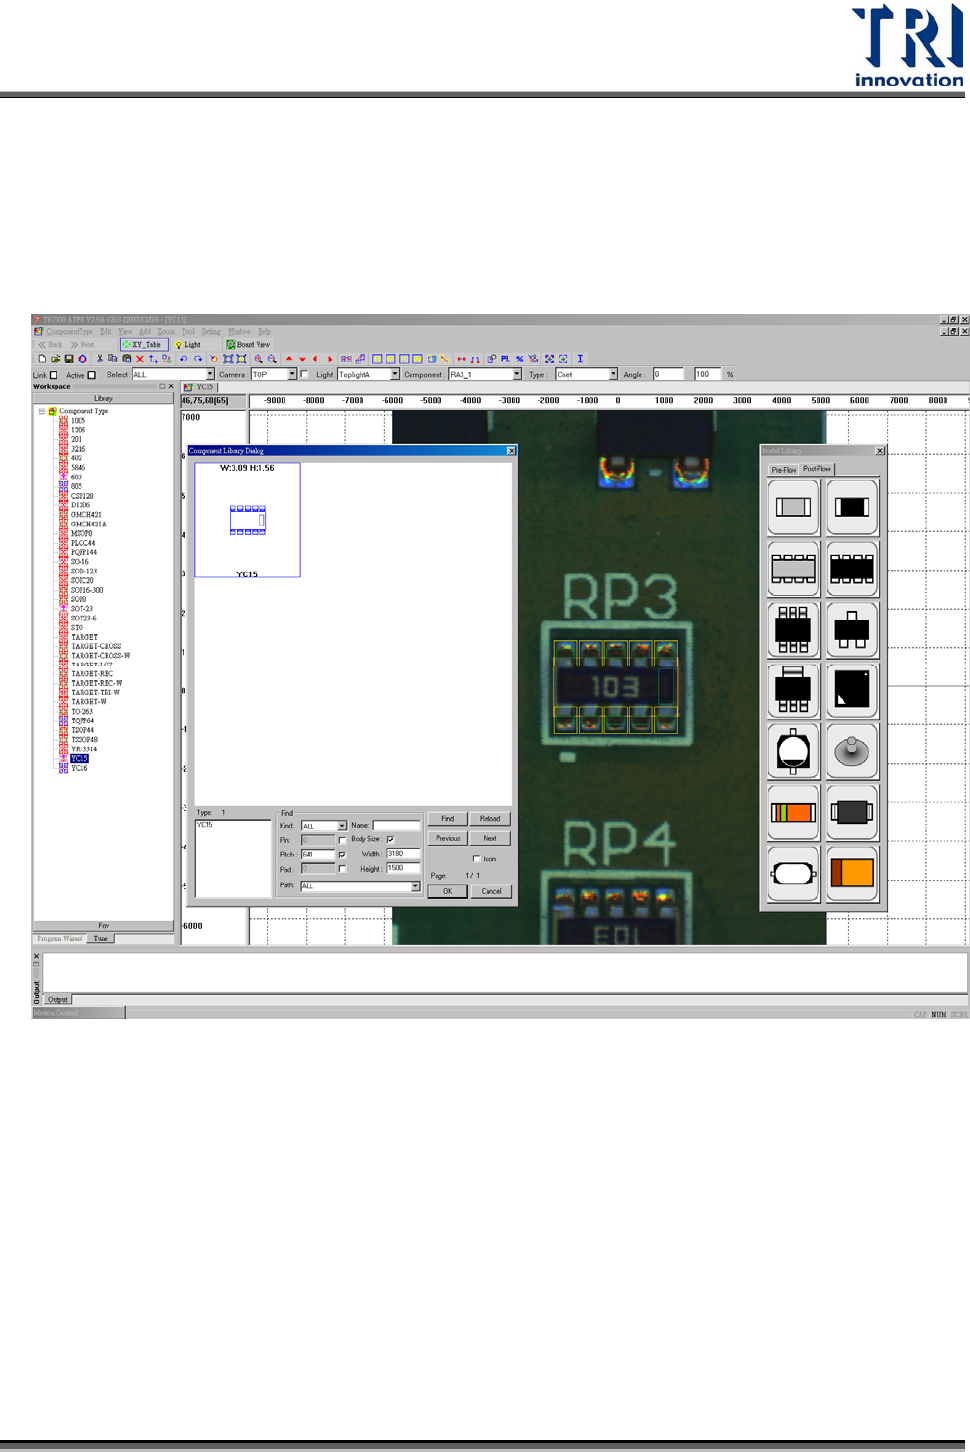Click the red X delete toolbar icon
Viewport: 970px width, 1452px height.
(139, 359)
